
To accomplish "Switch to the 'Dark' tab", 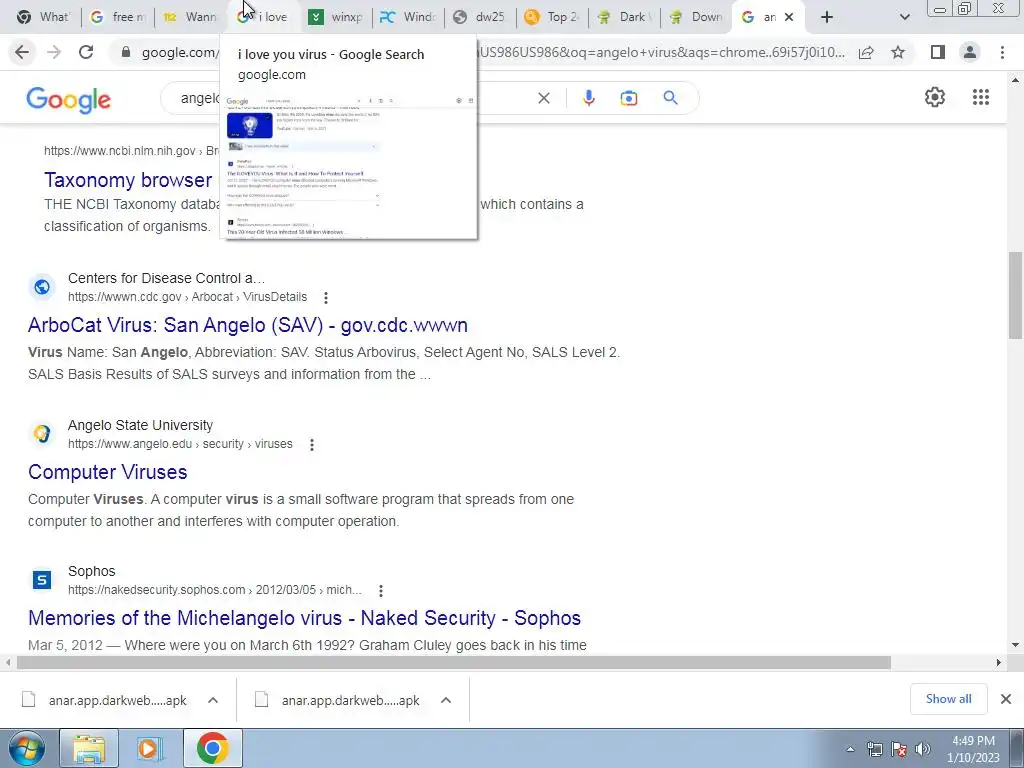I will (625, 17).
